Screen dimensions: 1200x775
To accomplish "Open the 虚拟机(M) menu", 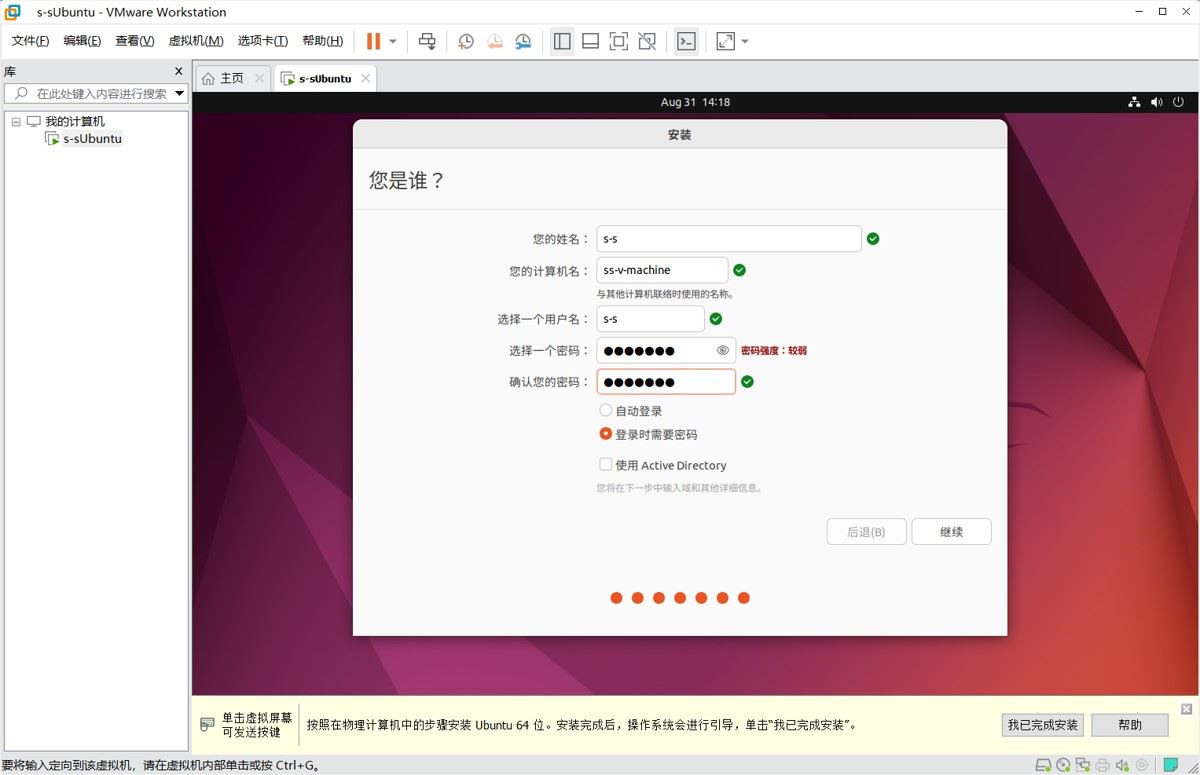I will pyautogui.click(x=196, y=41).
